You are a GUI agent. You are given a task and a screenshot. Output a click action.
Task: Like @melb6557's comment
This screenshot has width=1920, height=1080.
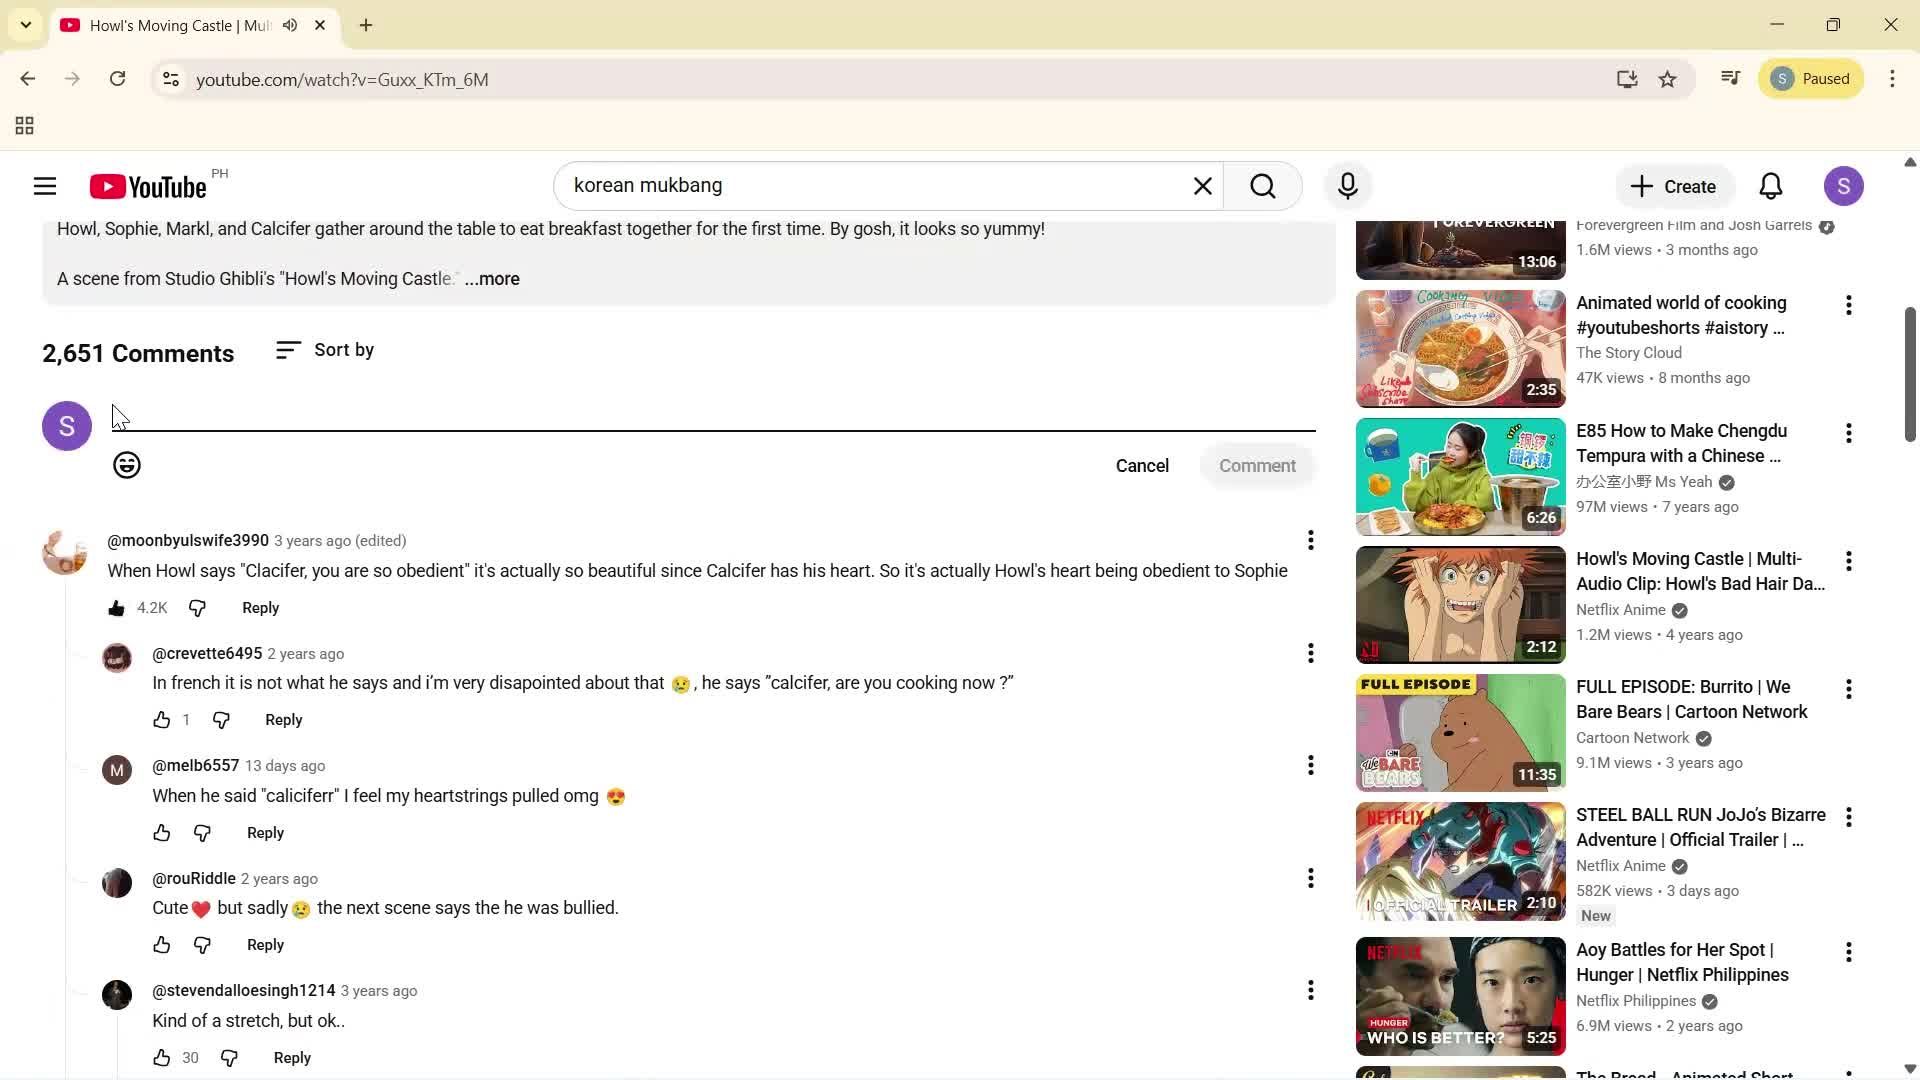pos(161,832)
